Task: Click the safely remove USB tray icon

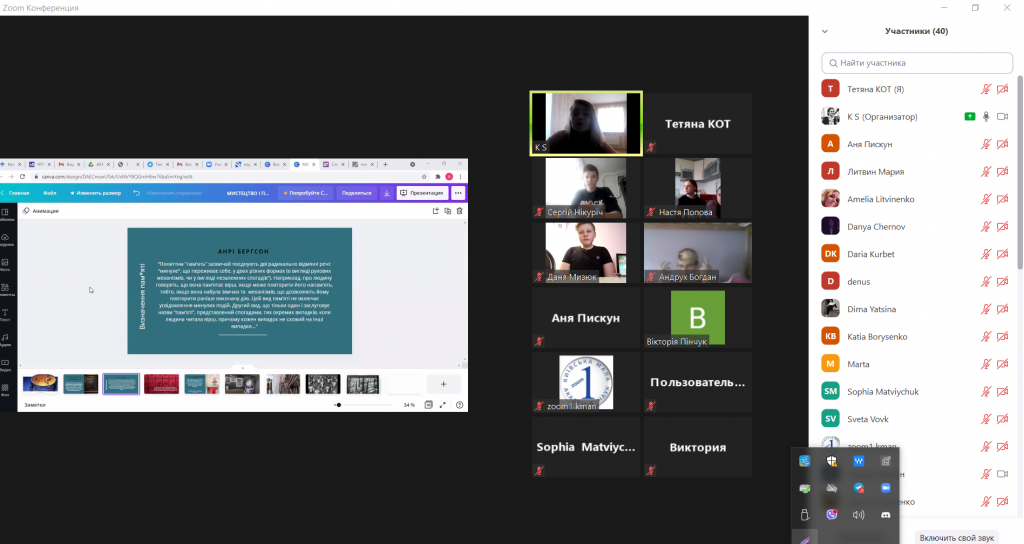Action: 805,515
